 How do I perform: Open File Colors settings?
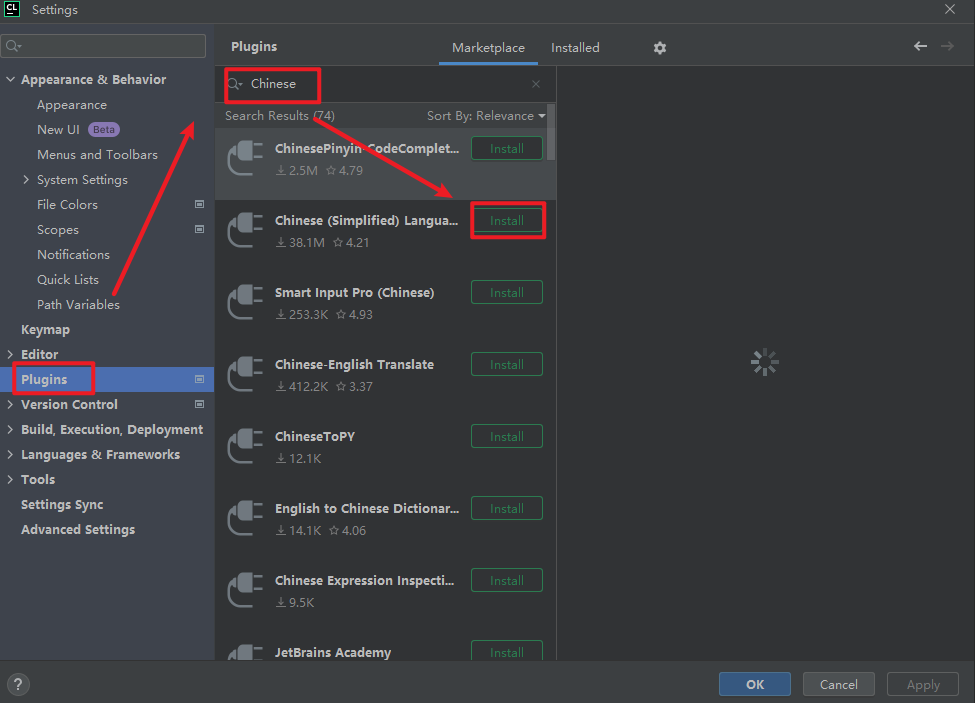pos(67,204)
